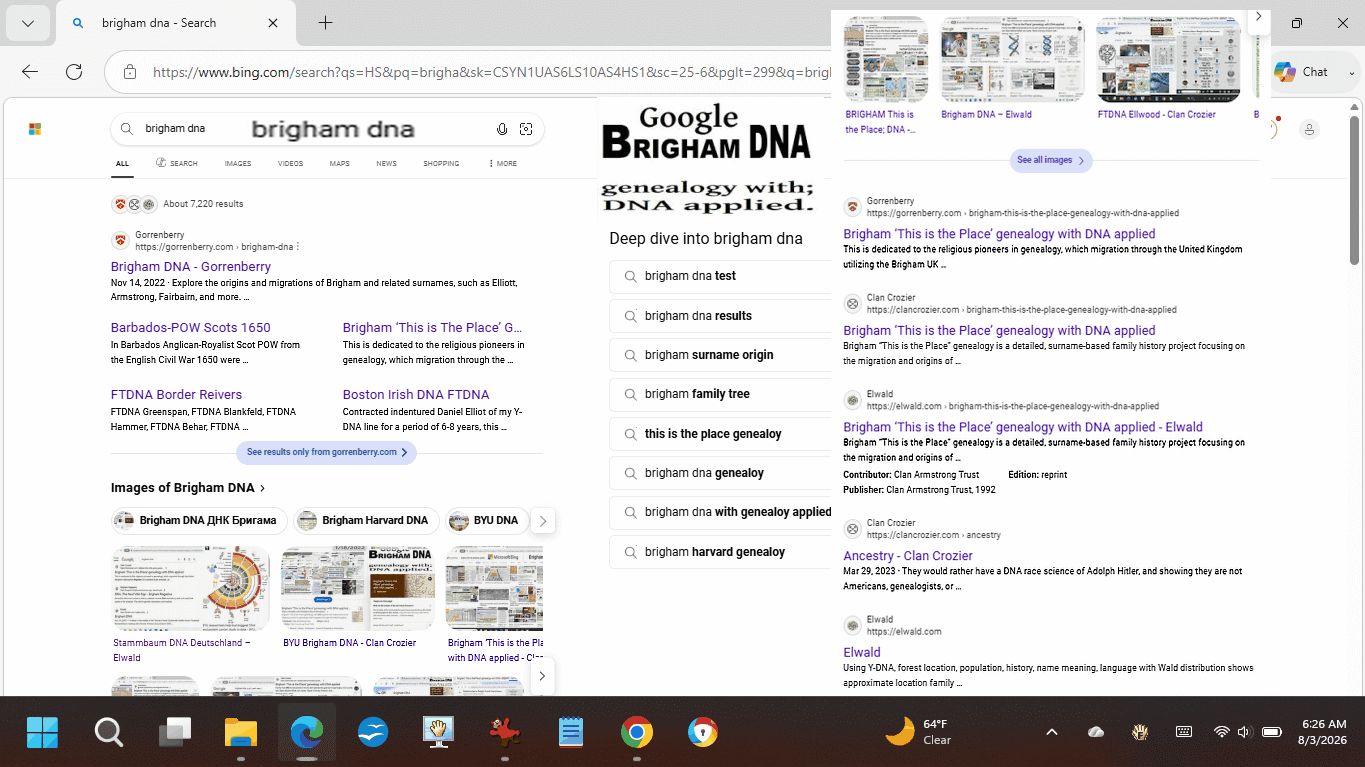1365x767 pixels.
Task: Open the tab list dropdown arrow
Action: (x=28, y=23)
